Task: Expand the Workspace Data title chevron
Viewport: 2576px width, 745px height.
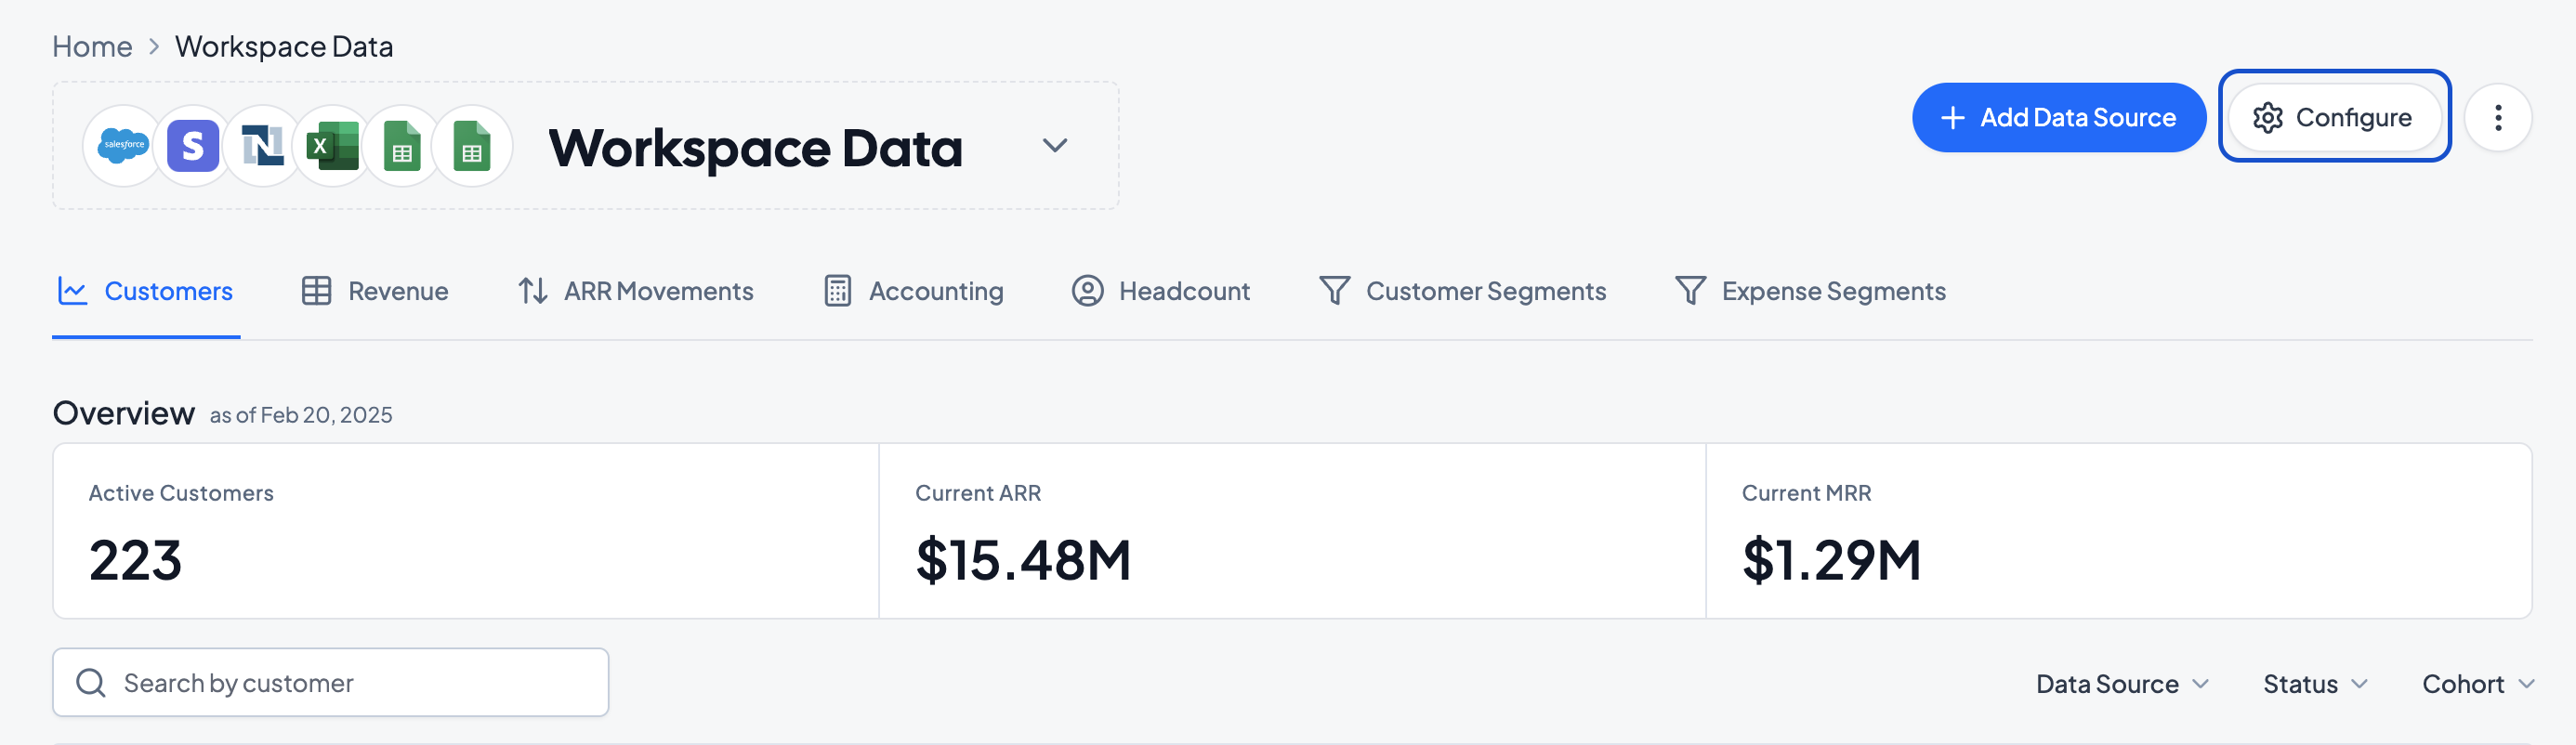Action: tap(1054, 146)
